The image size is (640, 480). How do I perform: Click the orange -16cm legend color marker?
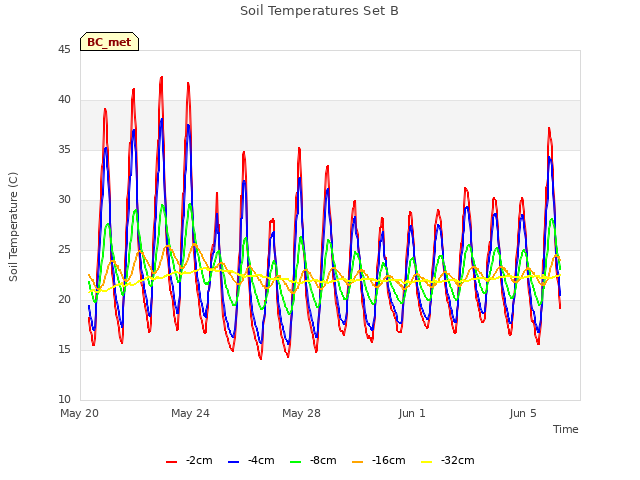(x=357, y=462)
